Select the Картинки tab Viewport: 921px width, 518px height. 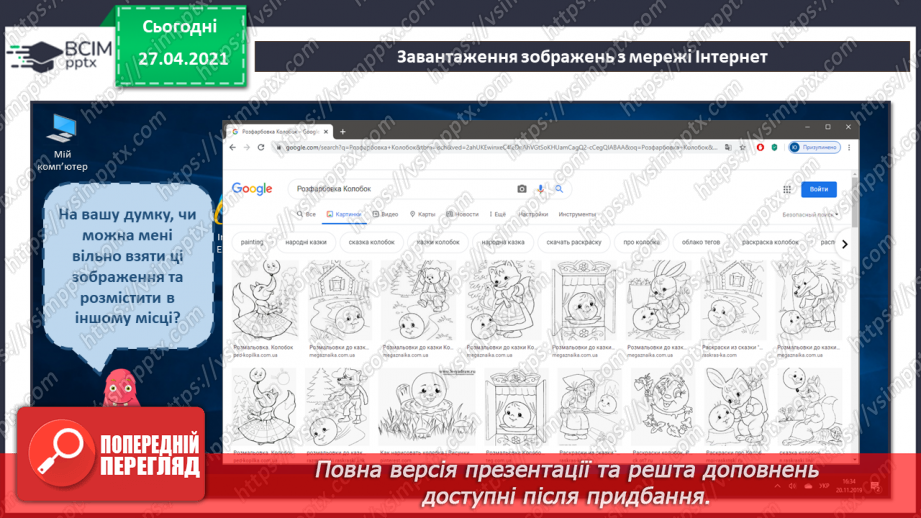click(344, 214)
